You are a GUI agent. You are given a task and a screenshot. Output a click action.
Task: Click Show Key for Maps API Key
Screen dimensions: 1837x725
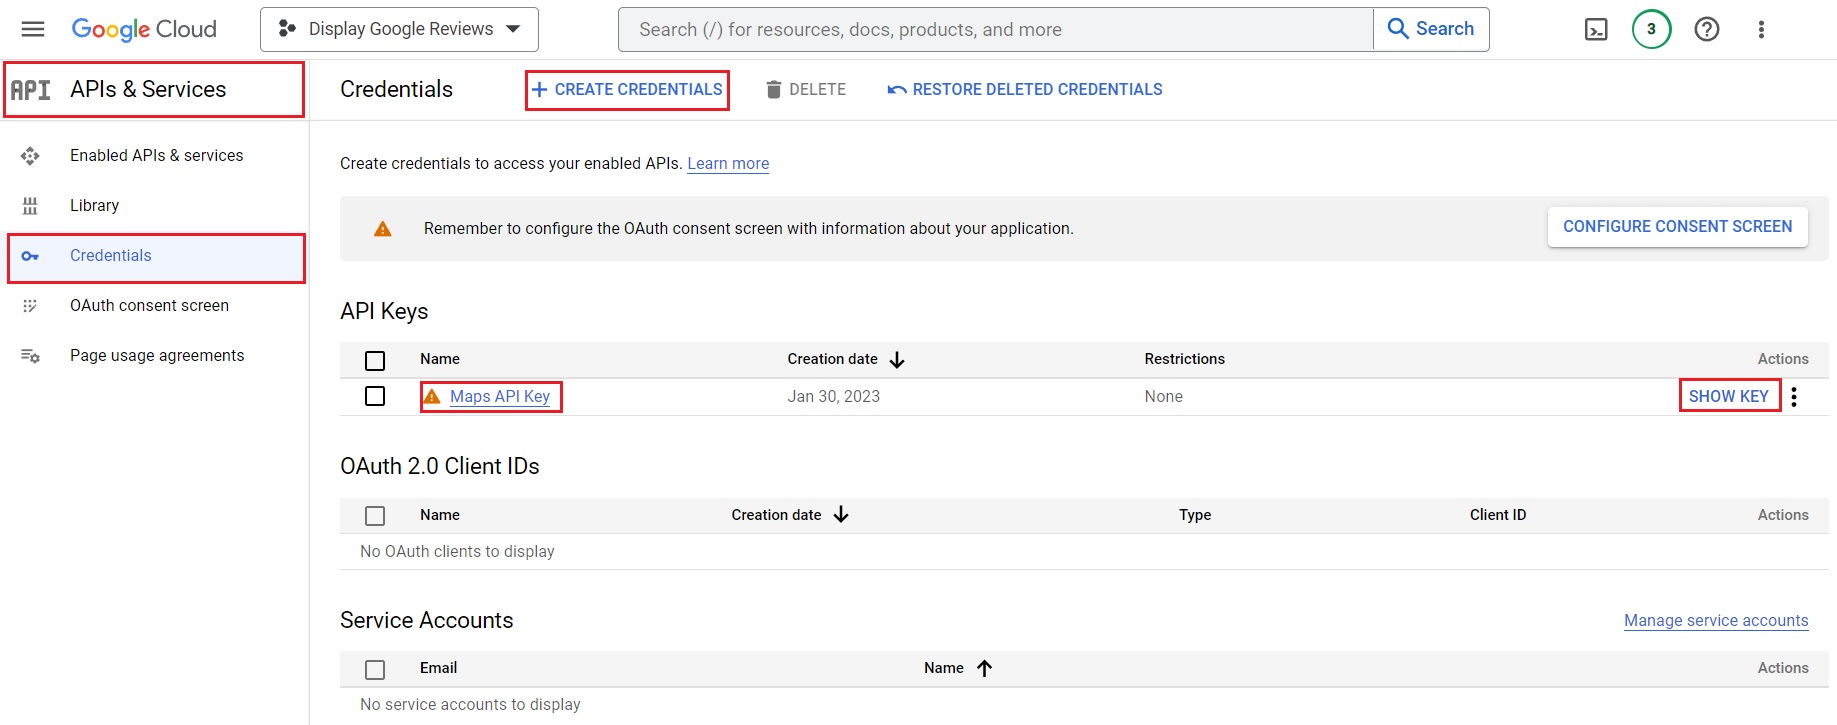[x=1728, y=396]
